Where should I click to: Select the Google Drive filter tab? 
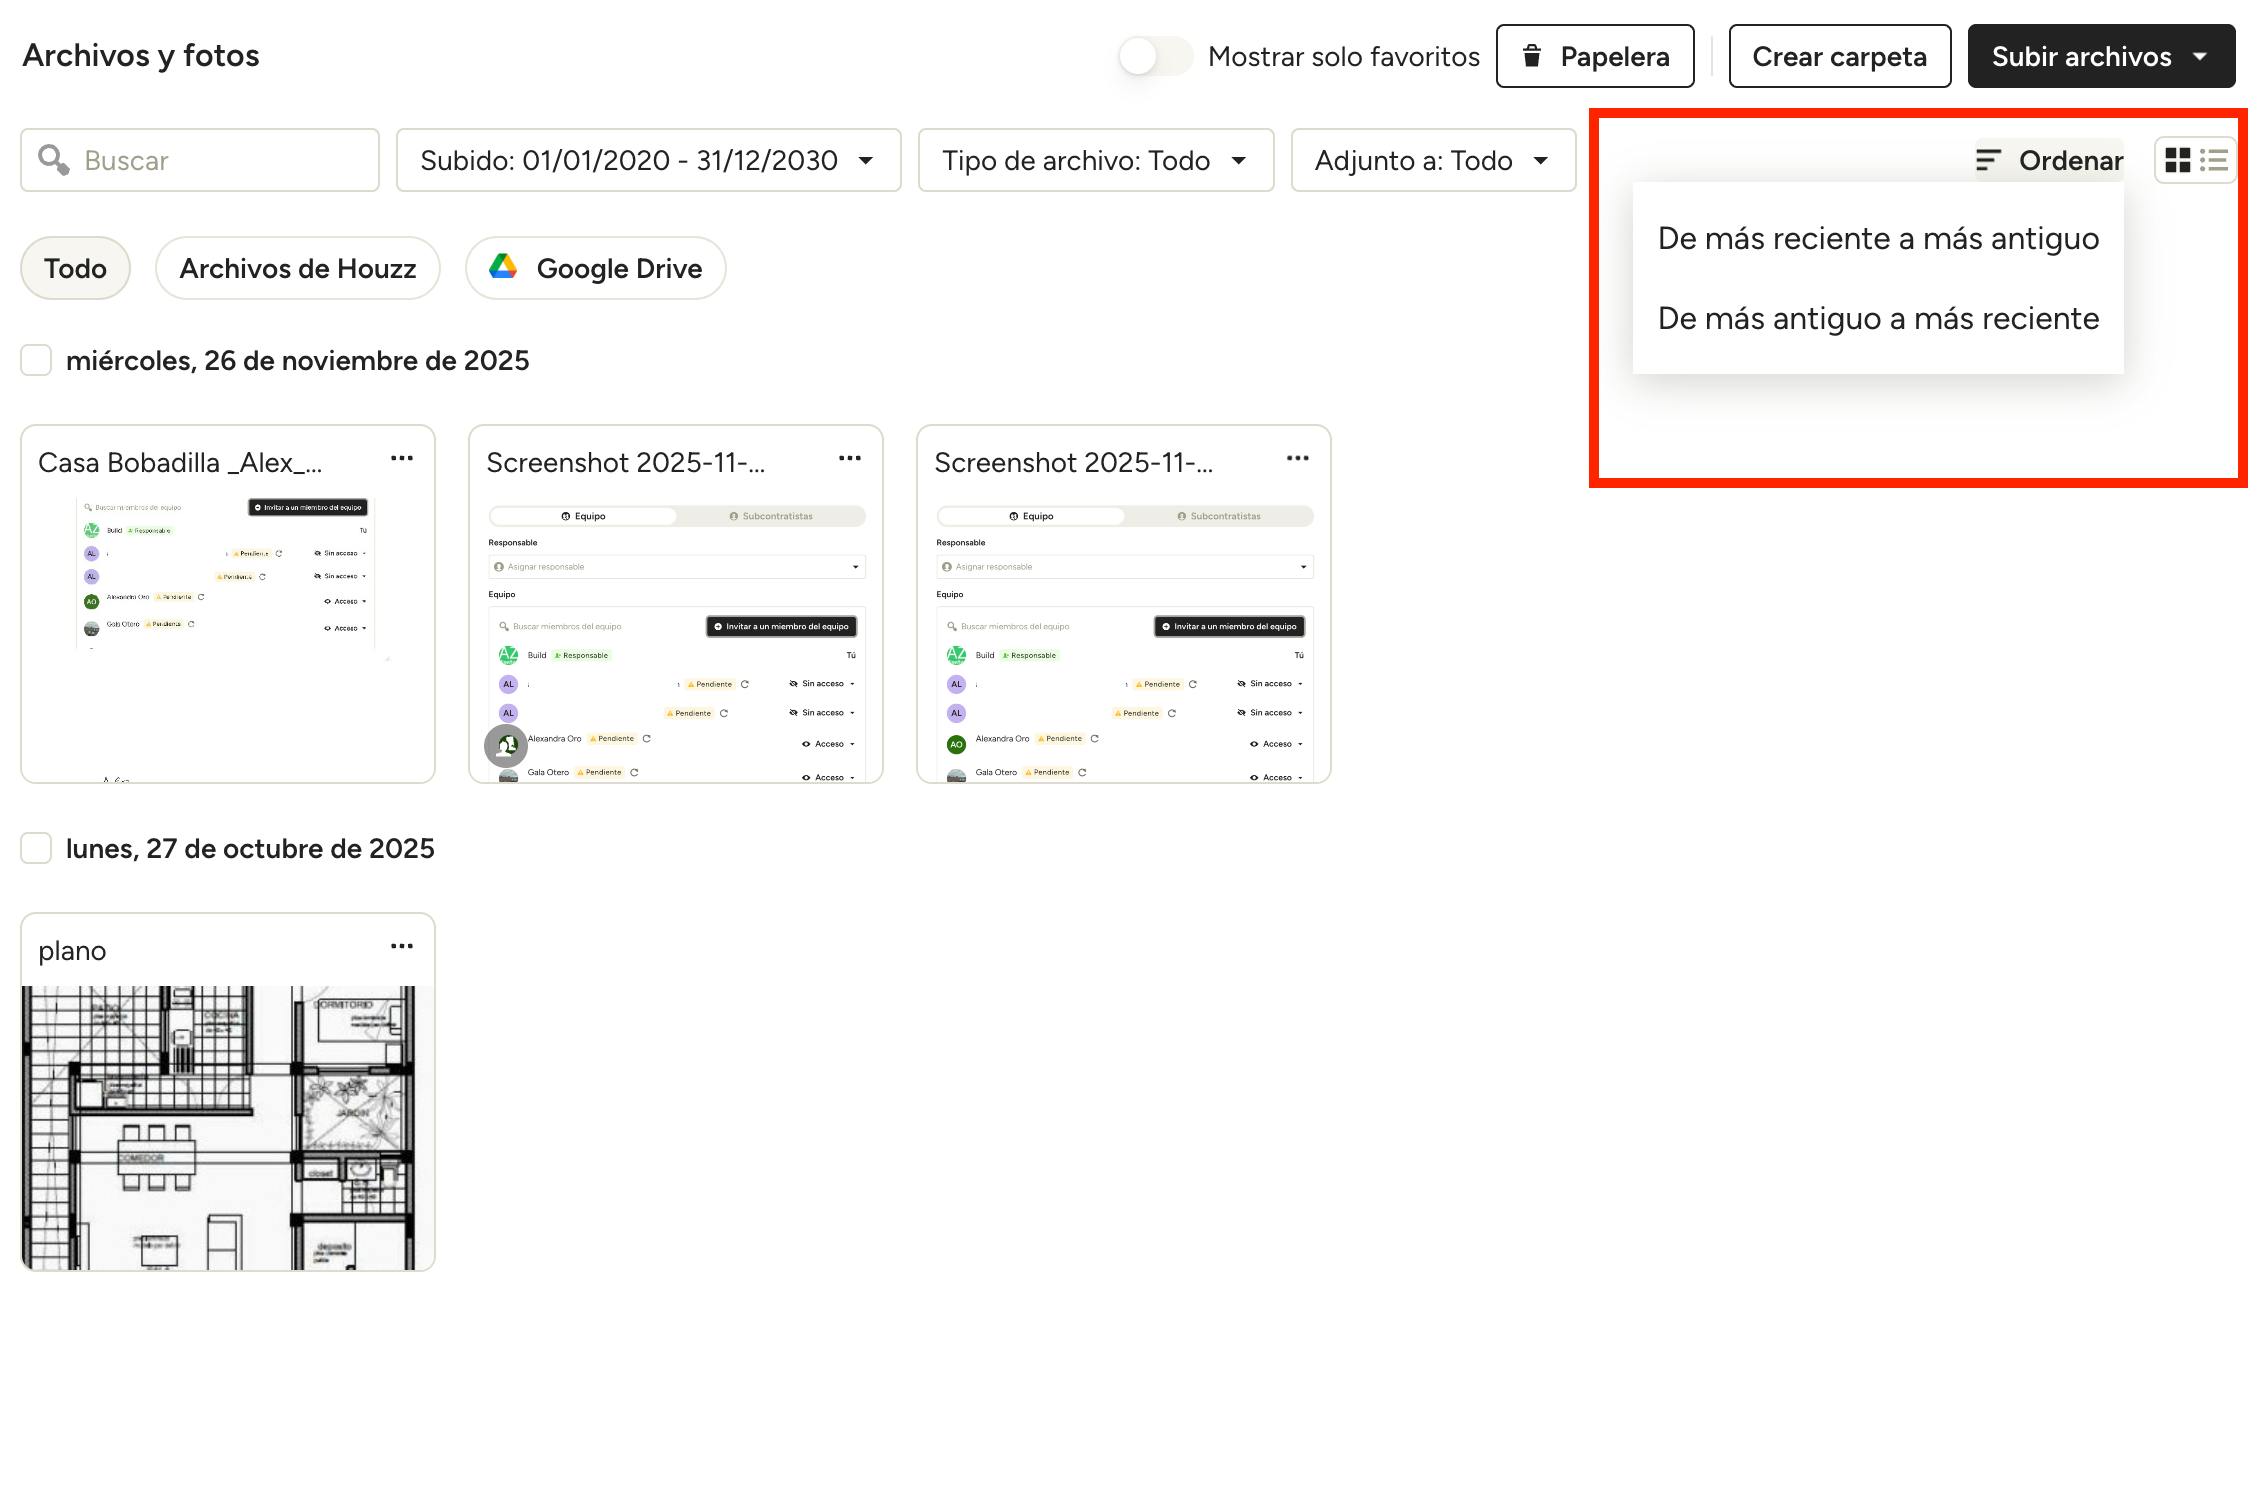pyautogui.click(x=595, y=268)
